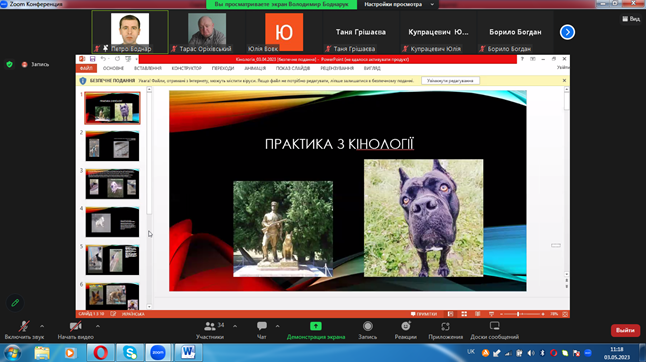
Task: Open Zoom Apps (Приложения)
Action: pyautogui.click(x=445, y=330)
